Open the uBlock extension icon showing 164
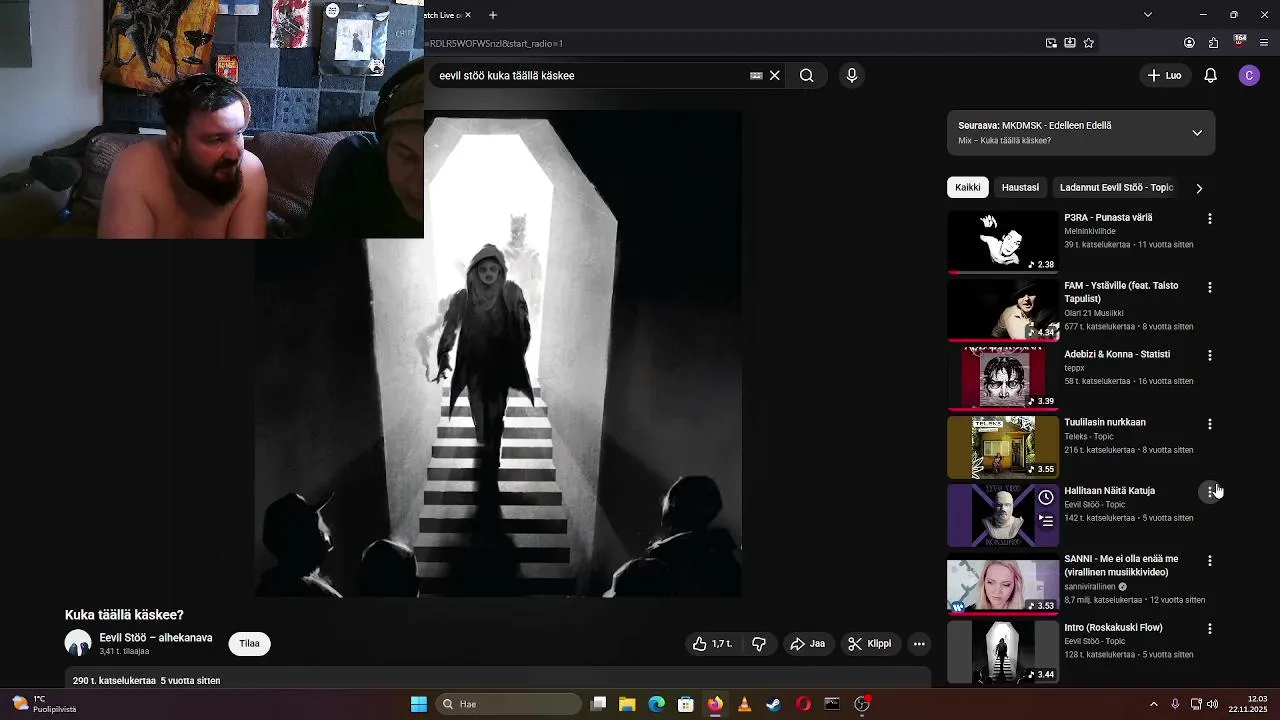Image resolution: width=1280 pixels, height=720 pixels. pos(1240,42)
